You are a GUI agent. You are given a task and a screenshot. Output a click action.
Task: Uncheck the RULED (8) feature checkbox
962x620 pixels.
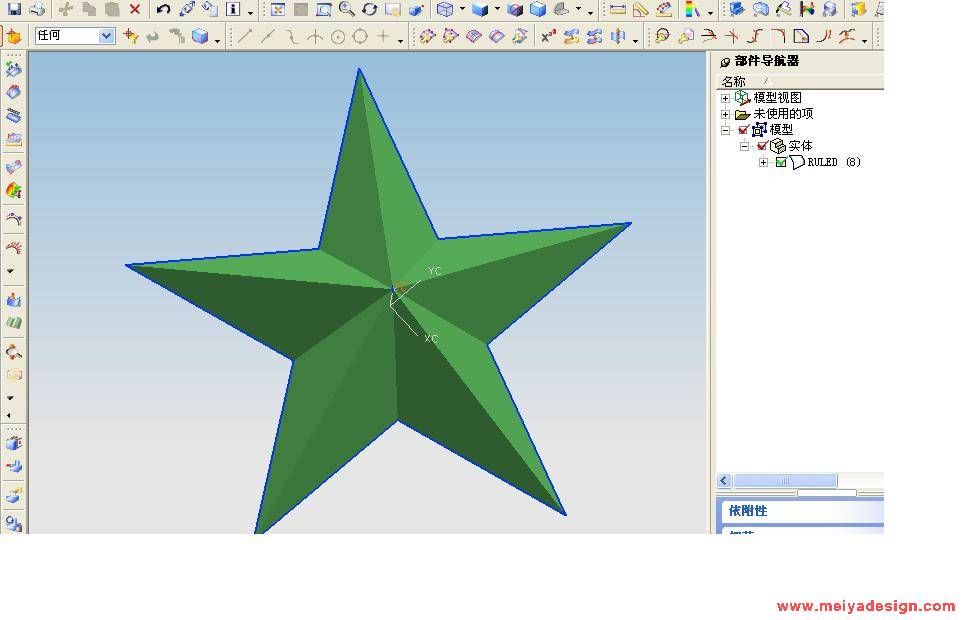[781, 162]
